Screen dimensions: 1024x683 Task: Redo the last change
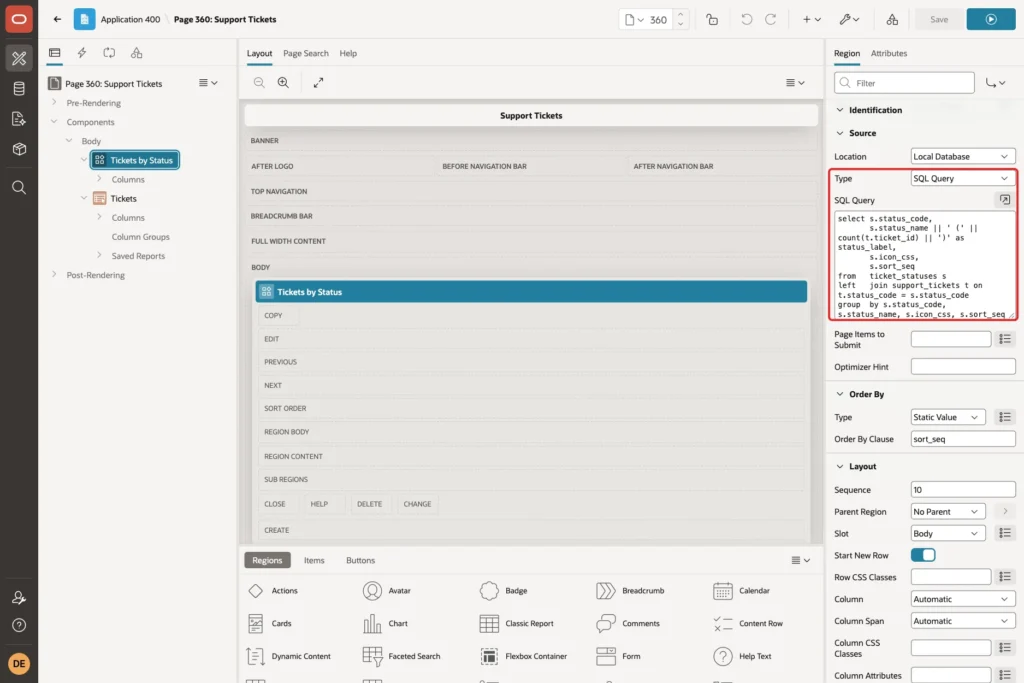coord(771,20)
